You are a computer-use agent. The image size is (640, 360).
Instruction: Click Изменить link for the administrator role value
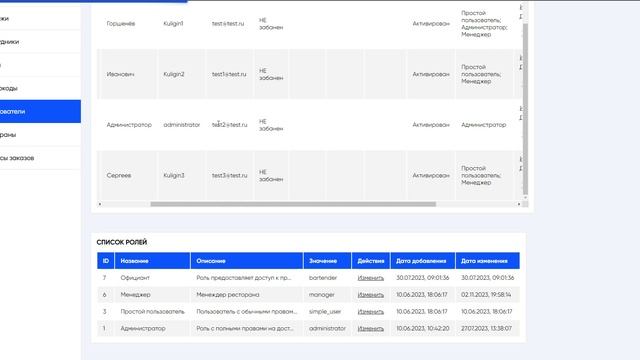pos(371,329)
